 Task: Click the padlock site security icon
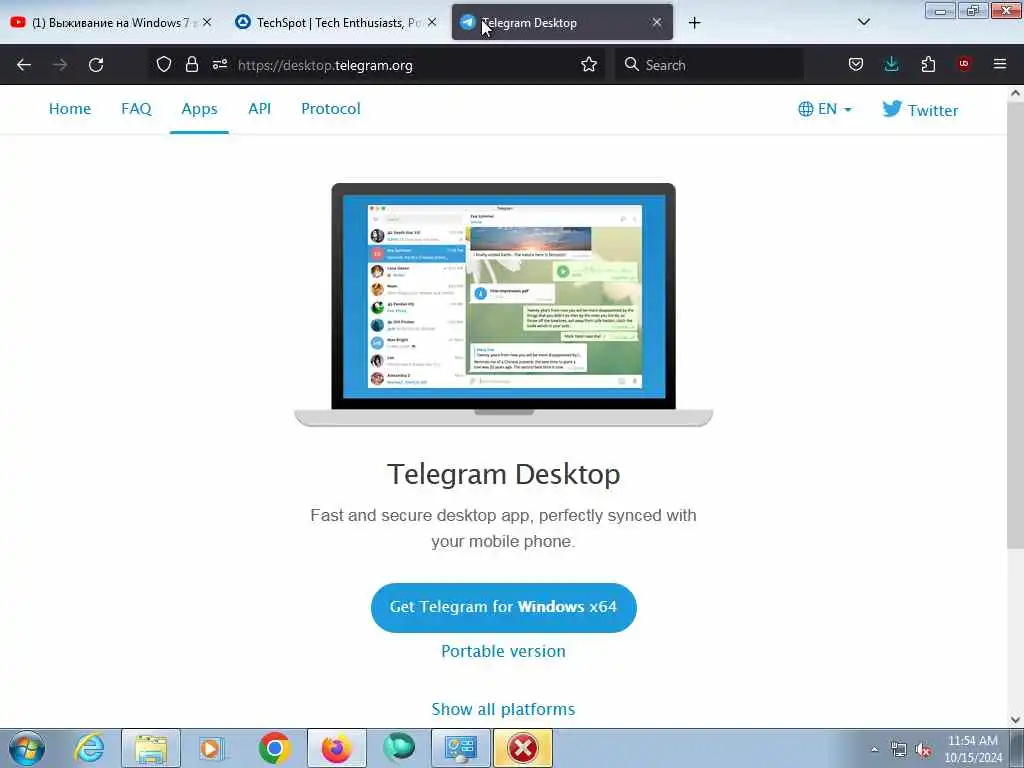tap(191, 64)
